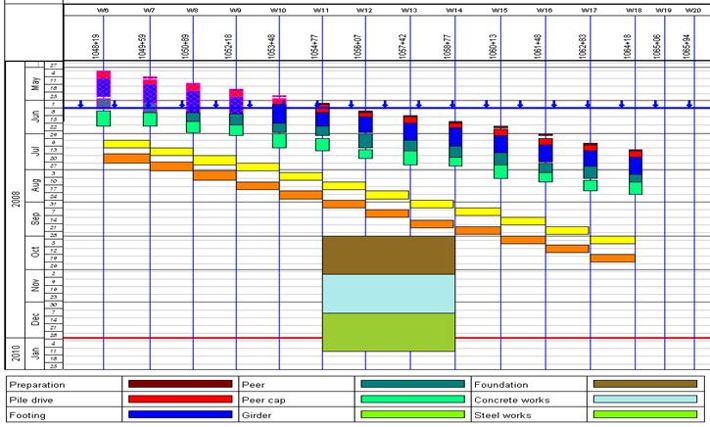
Task: Select the Sep month row label
Action: click(x=35, y=219)
